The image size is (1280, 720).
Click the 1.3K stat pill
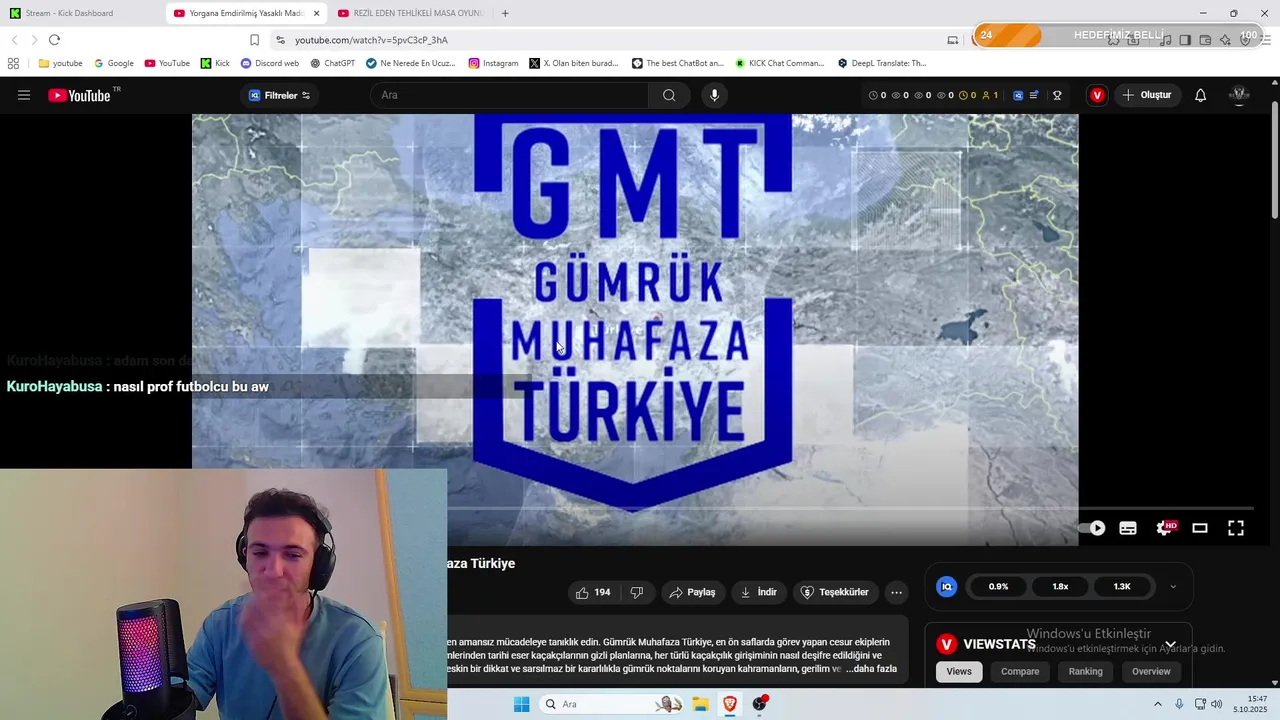click(1122, 587)
